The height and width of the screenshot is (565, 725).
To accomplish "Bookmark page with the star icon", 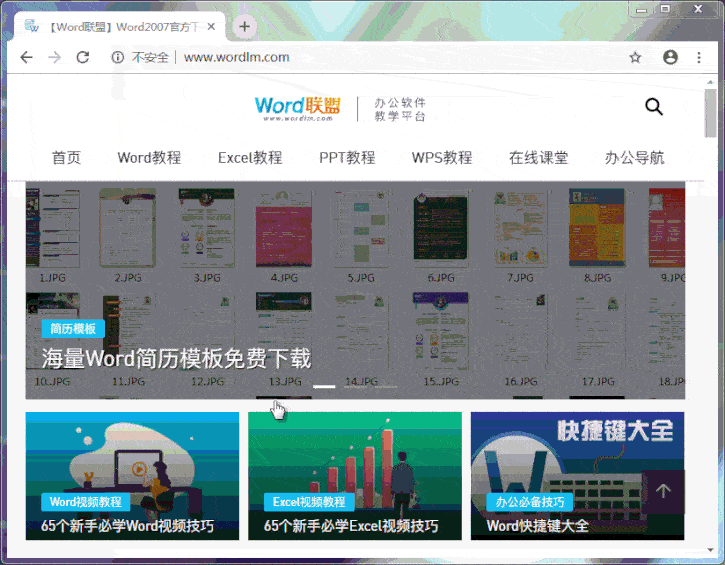I will 635,57.
